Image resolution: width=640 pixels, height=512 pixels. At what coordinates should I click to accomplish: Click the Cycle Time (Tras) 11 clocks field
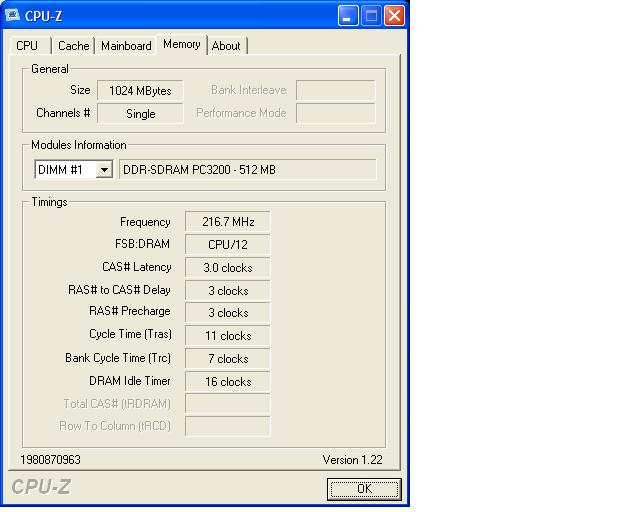coord(227,336)
